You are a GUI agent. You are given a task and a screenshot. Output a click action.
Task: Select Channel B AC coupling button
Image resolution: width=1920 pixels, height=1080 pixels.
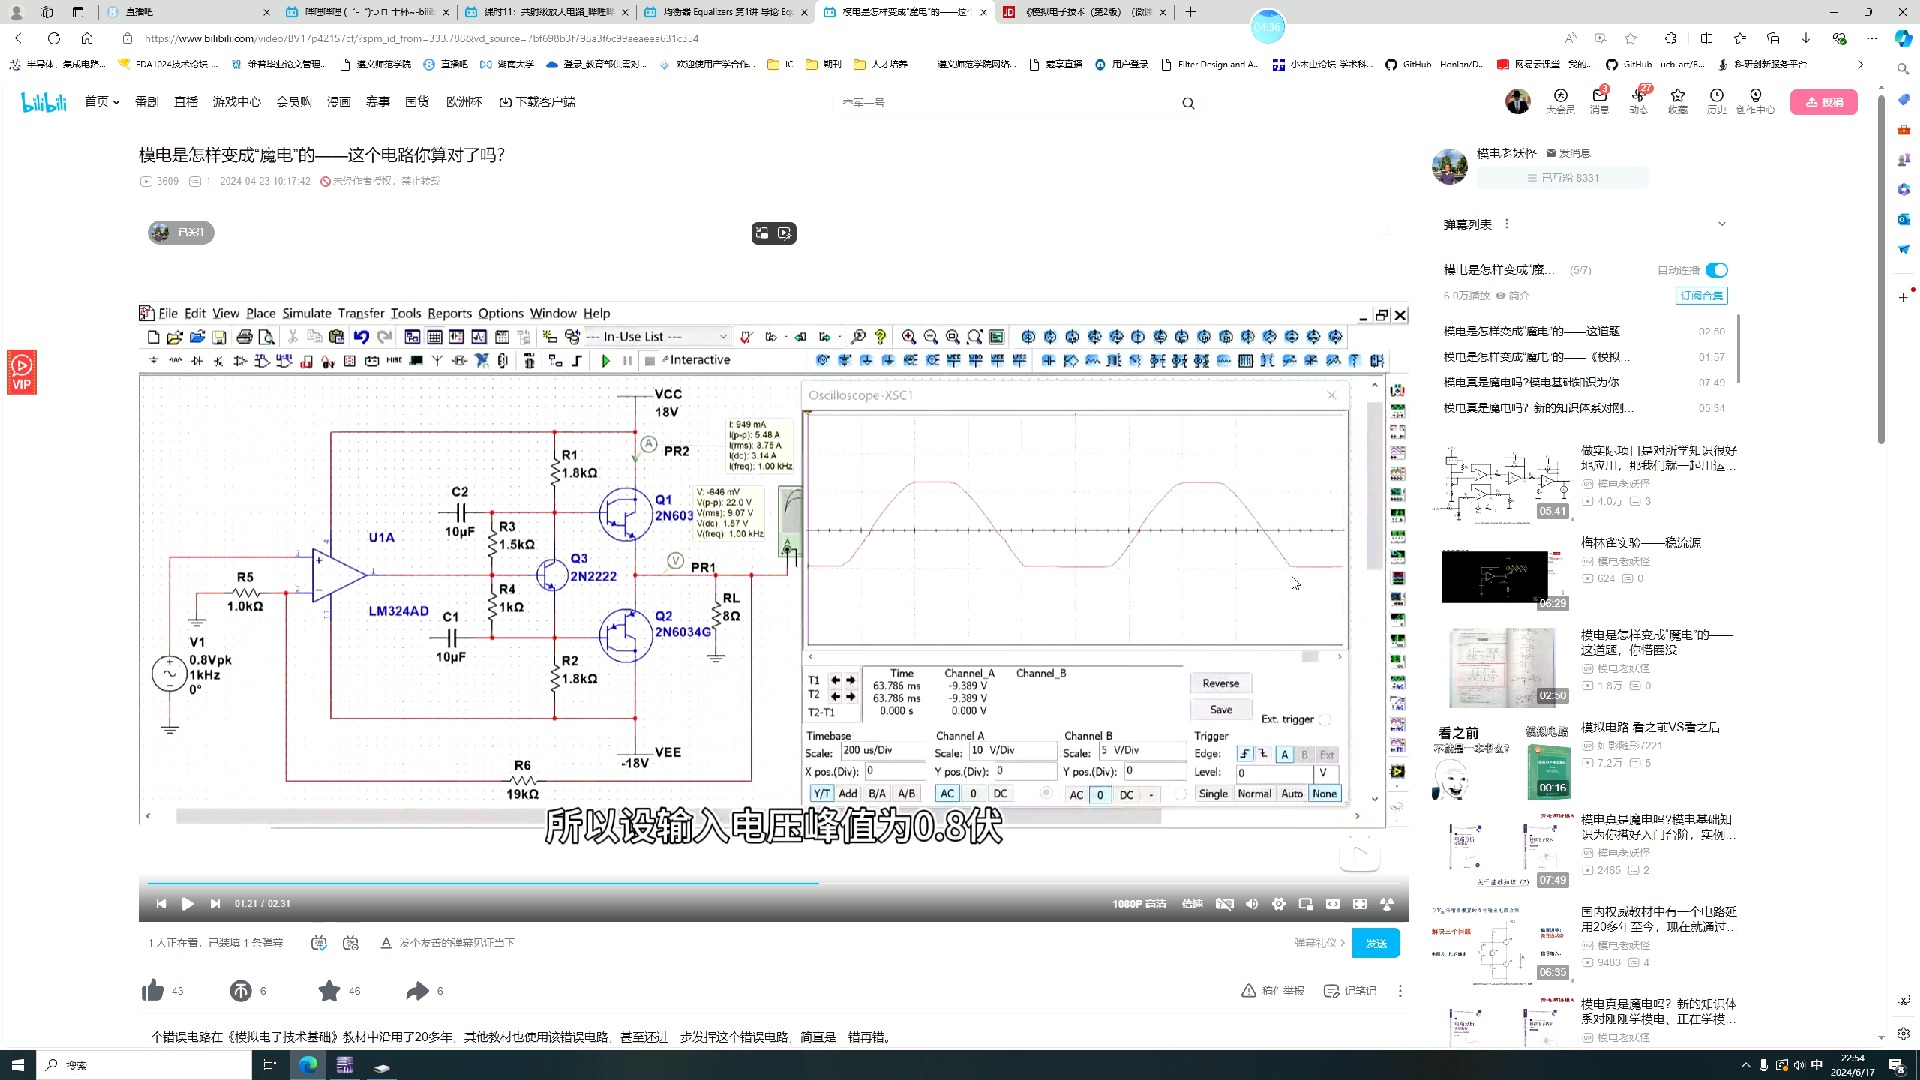pyautogui.click(x=1076, y=795)
